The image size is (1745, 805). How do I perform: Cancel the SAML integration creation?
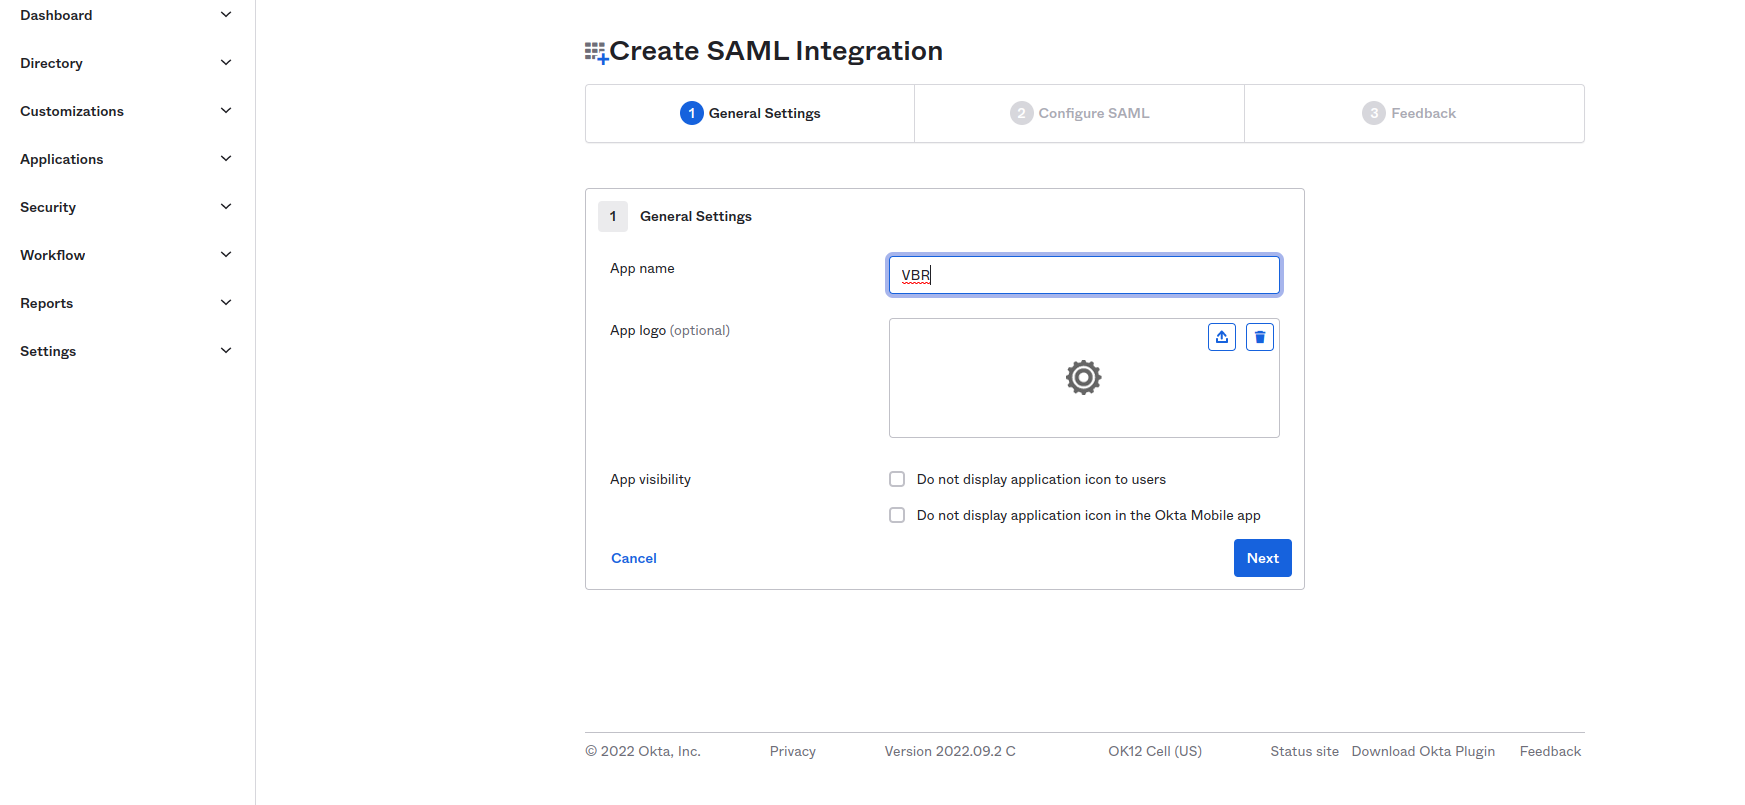(634, 558)
